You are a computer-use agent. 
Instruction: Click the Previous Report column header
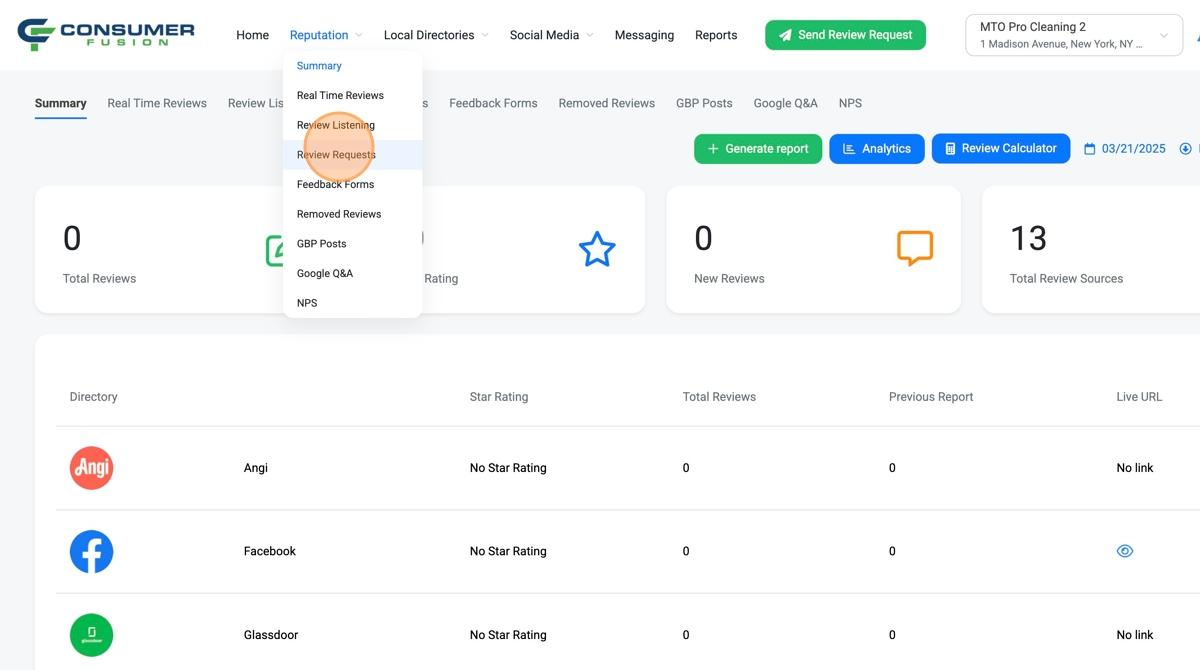(x=931, y=397)
